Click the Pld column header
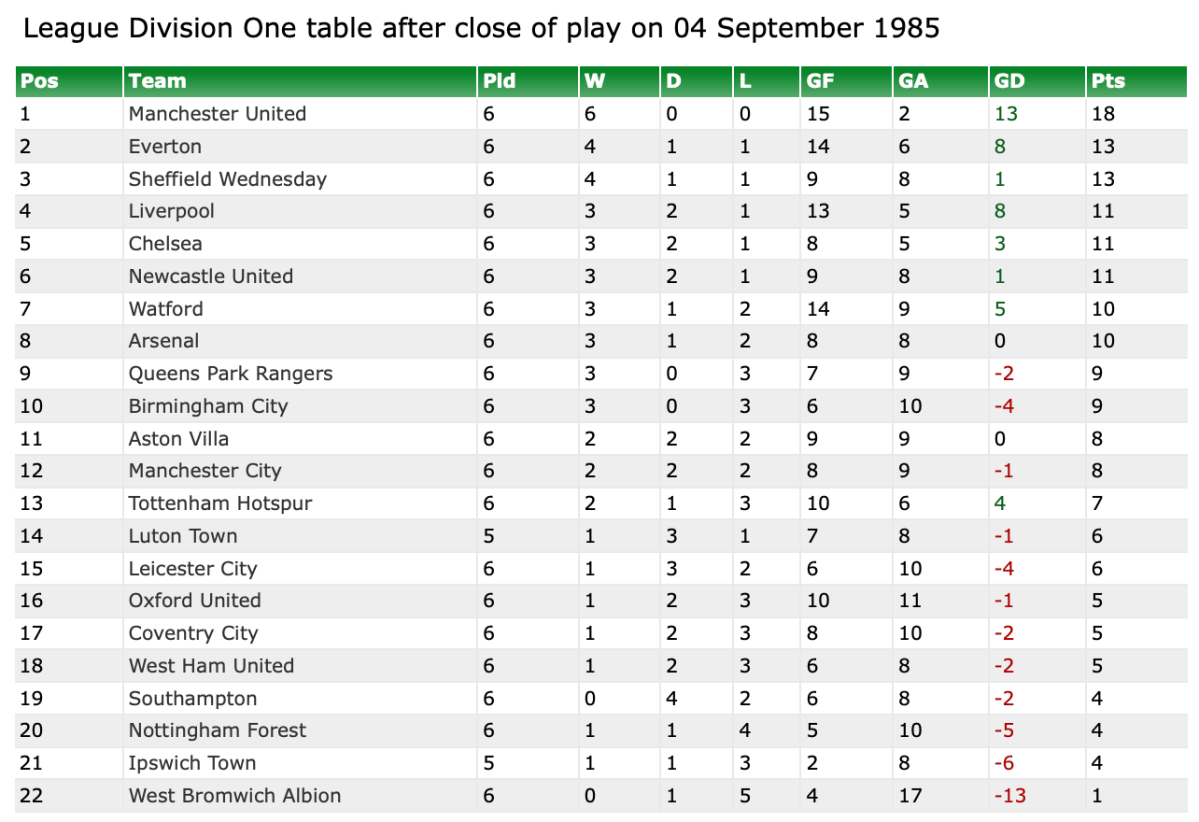Image resolution: width=1199 pixels, height=822 pixels. pyautogui.click(x=499, y=82)
